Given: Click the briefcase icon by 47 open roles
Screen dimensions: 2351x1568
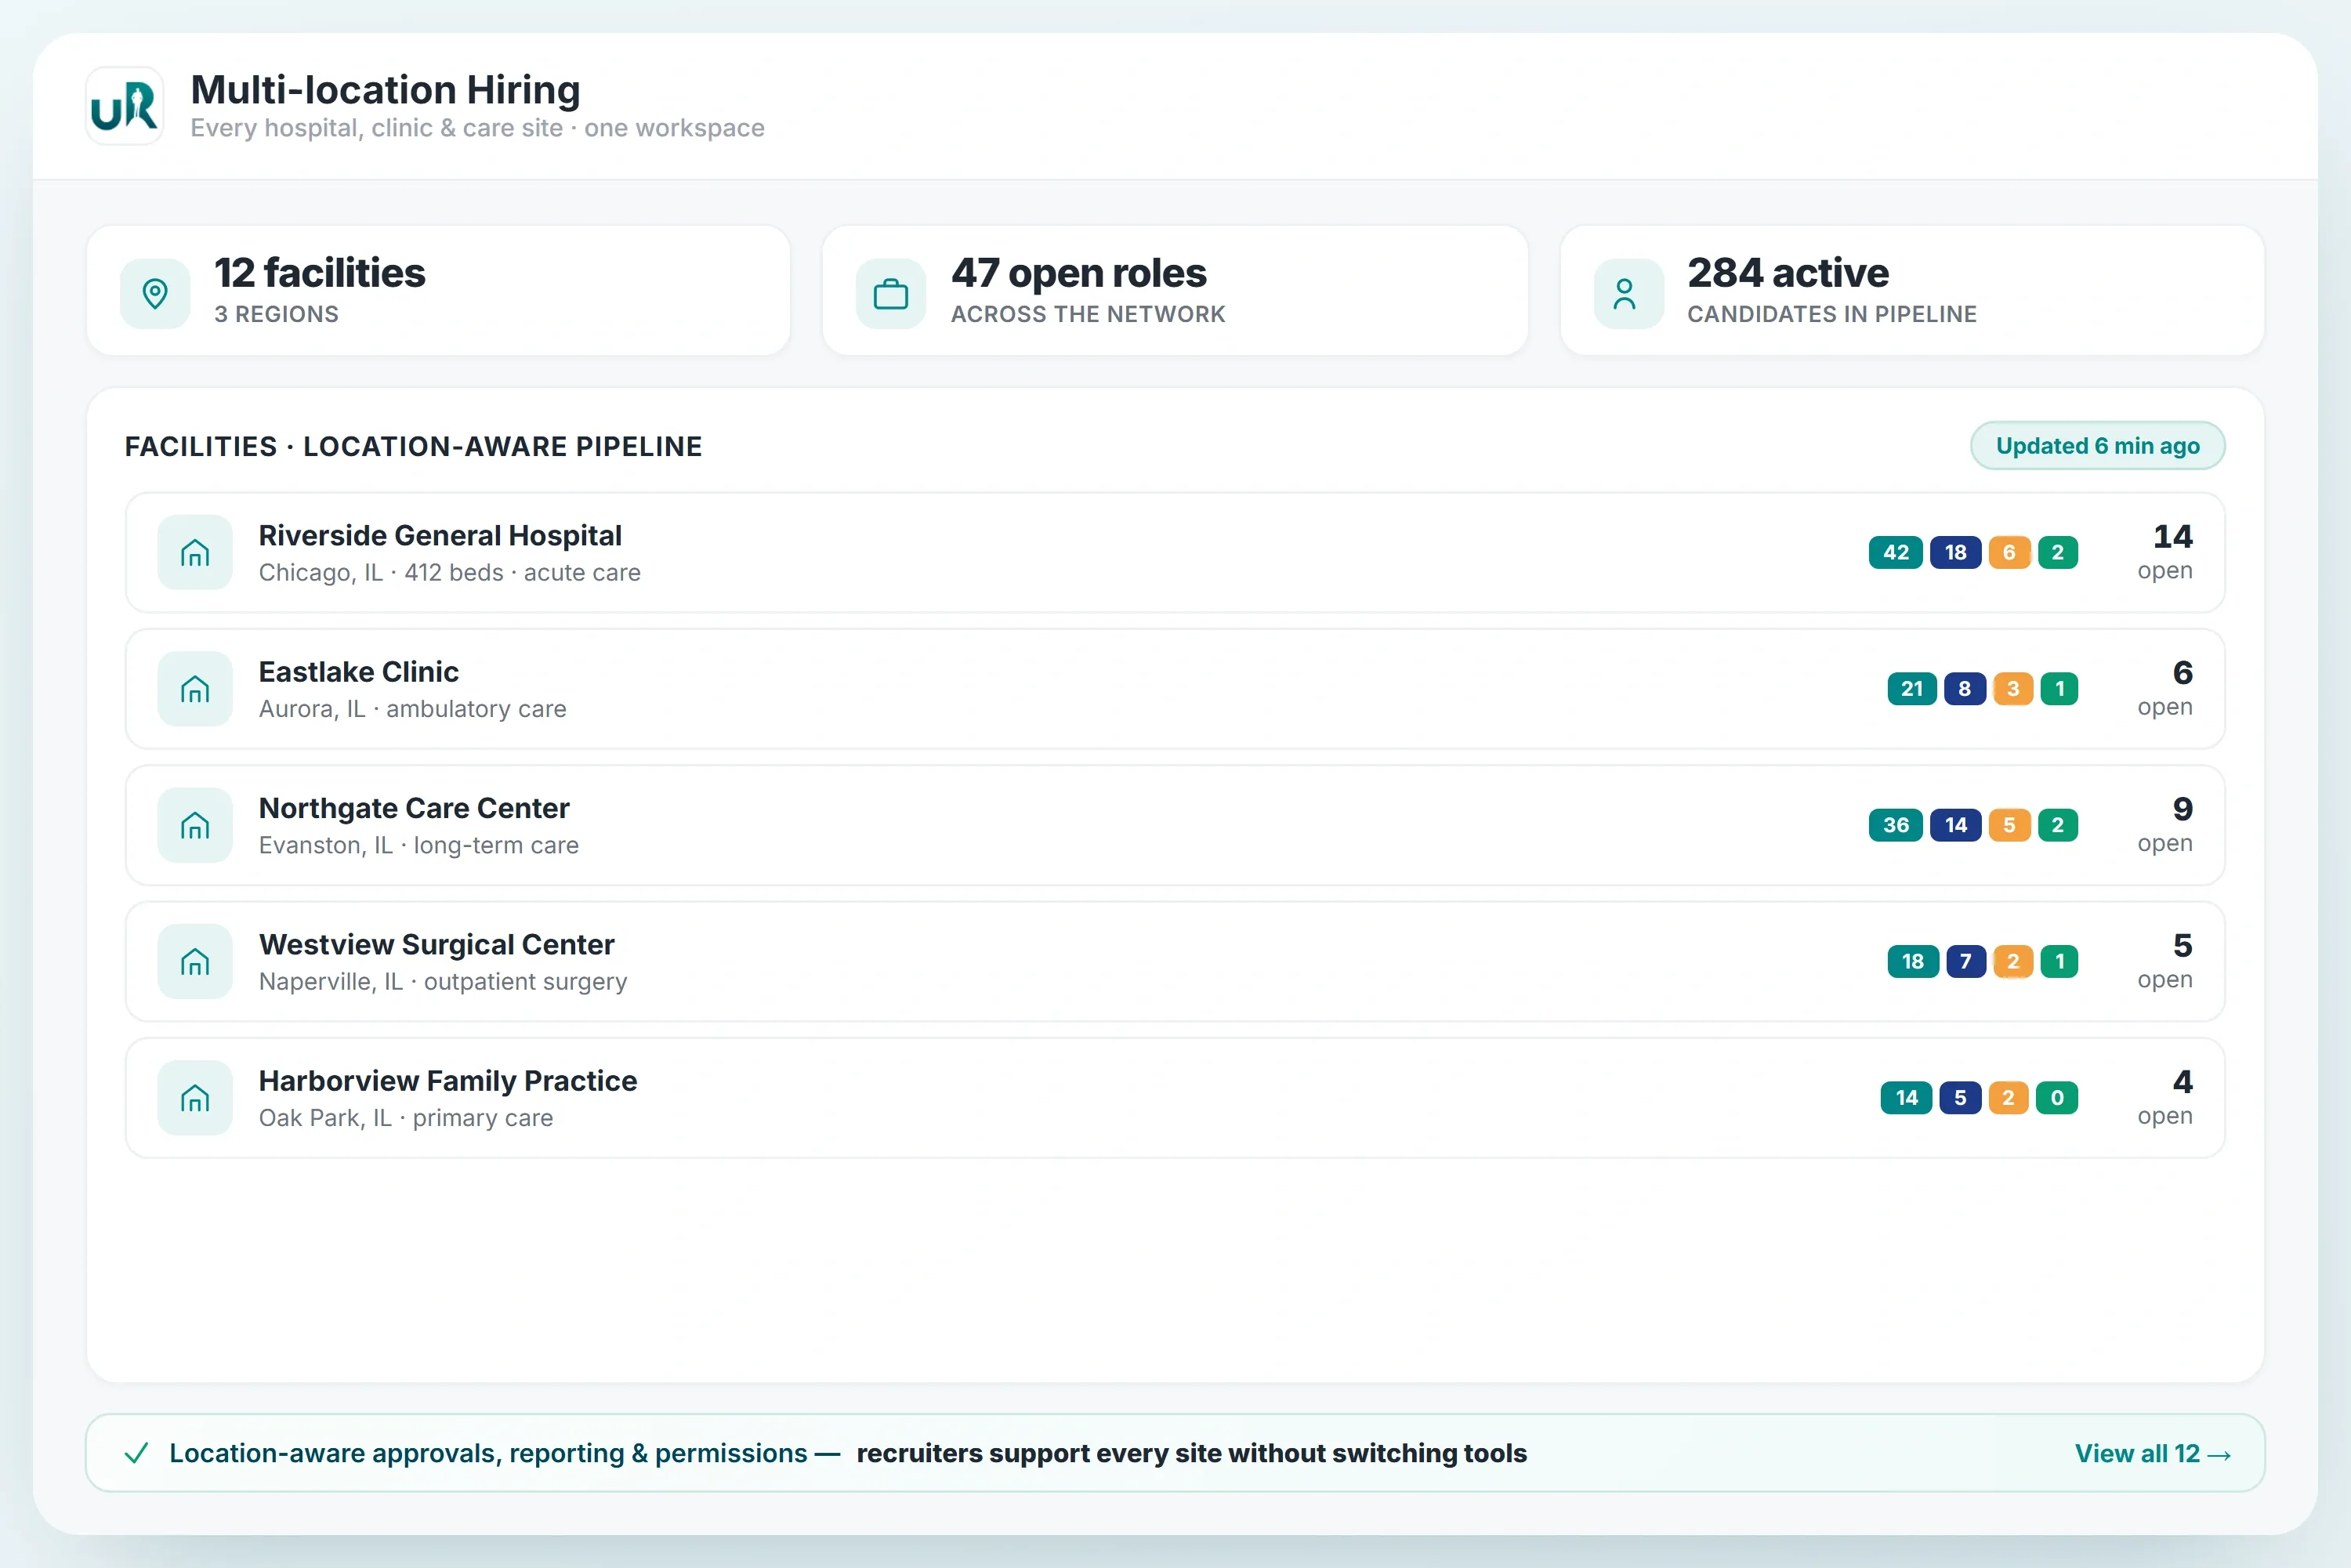Looking at the screenshot, I should [891, 293].
